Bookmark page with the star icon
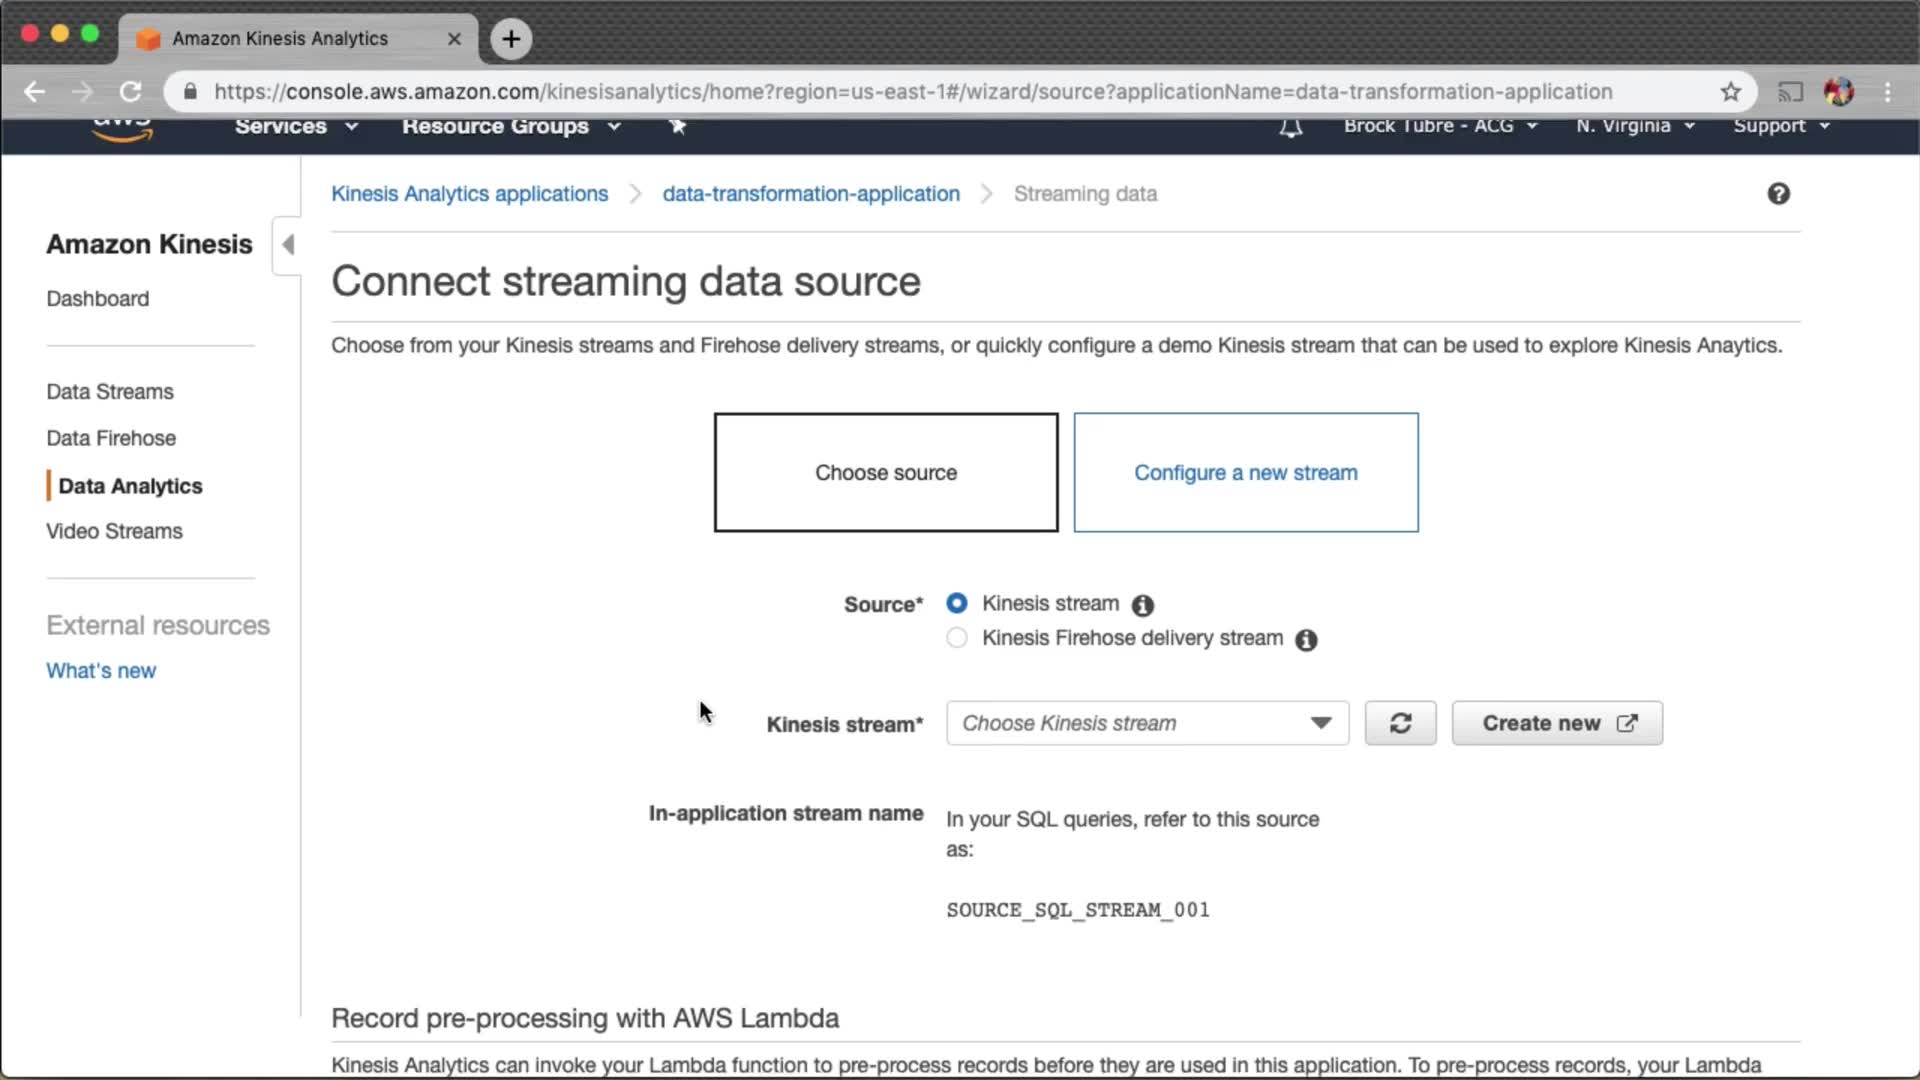The height and width of the screenshot is (1080, 1920). tap(1731, 92)
